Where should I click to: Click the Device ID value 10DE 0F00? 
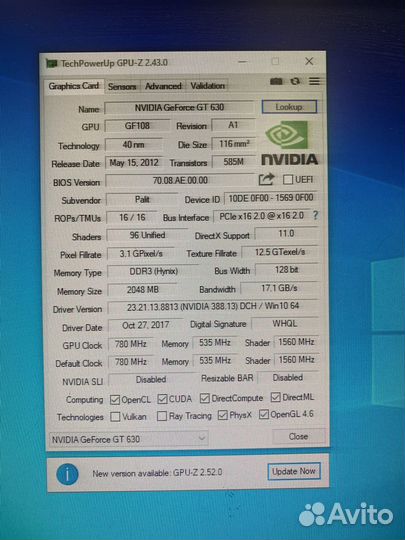pos(271,198)
